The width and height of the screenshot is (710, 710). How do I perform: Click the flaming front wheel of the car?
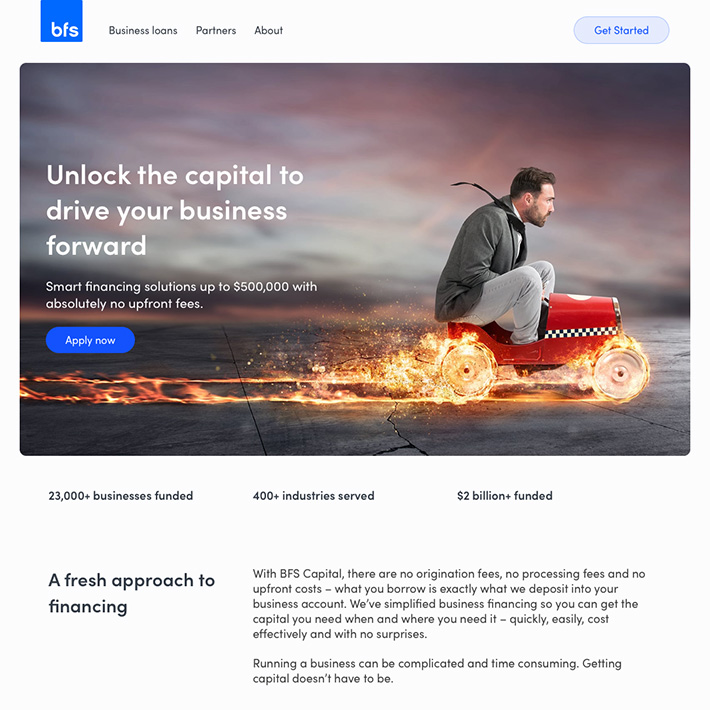pyautogui.click(x=620, y=374)
